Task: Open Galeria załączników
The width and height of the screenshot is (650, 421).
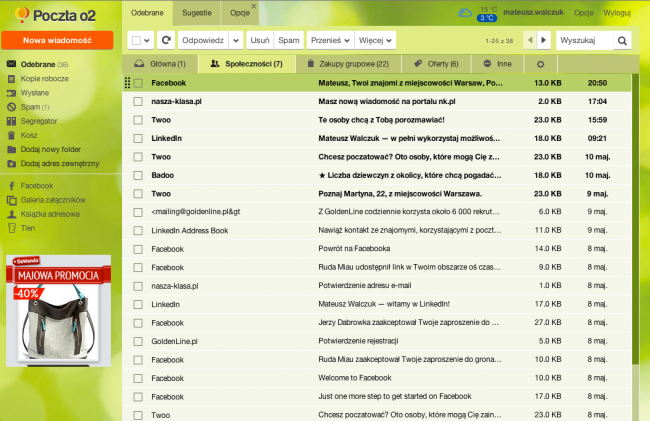Action: [x=46, y=200]
